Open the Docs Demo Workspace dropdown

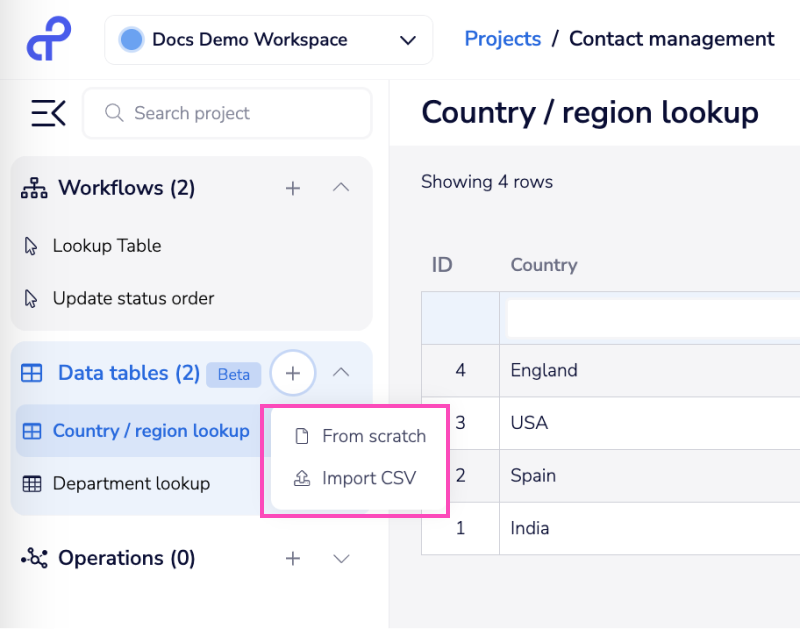click(406, 40)
